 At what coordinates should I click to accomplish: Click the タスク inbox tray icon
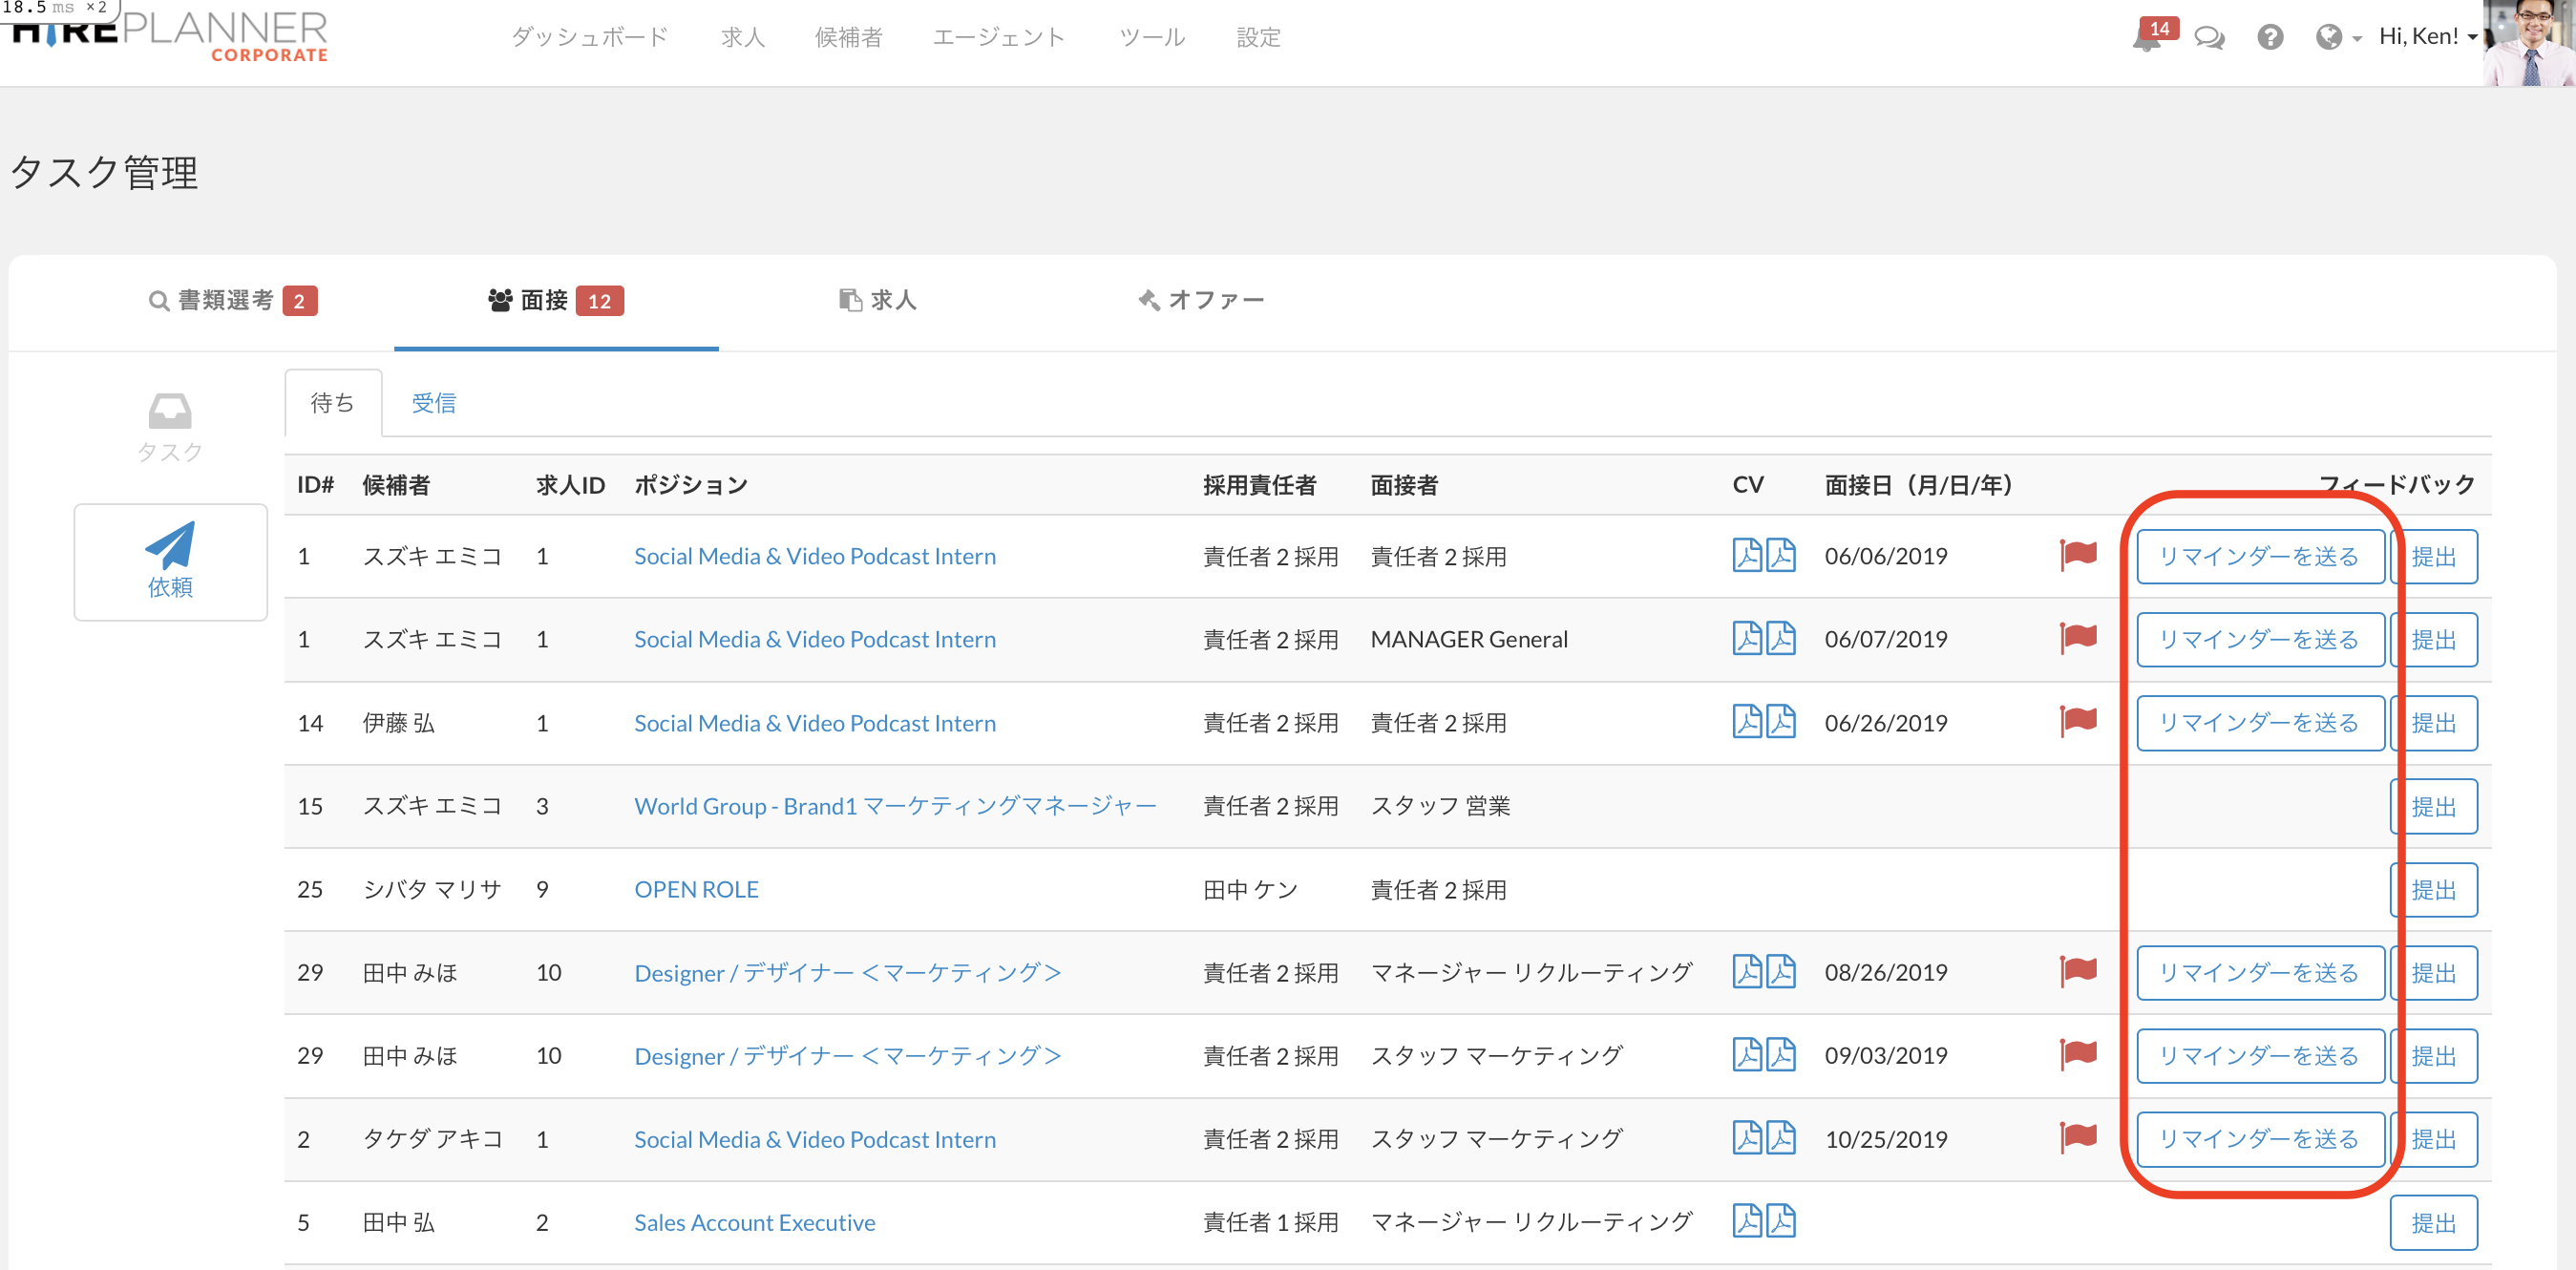169,411
